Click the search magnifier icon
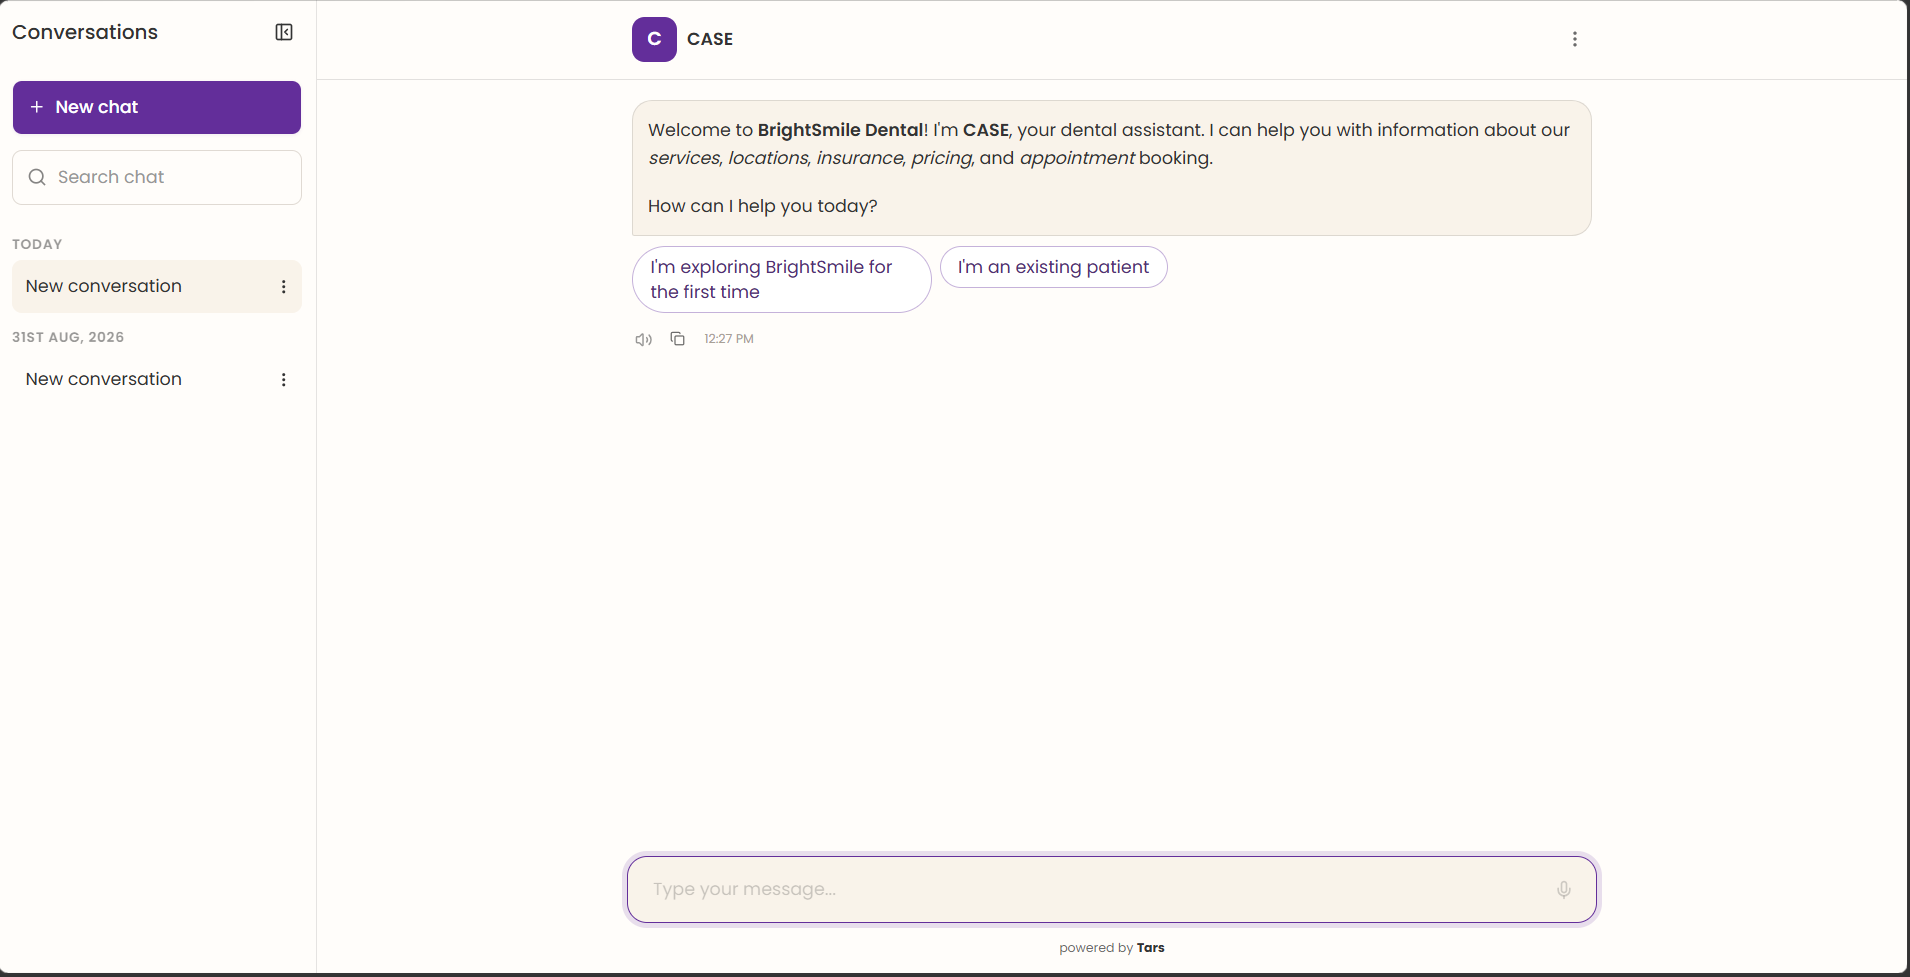This screenshot has width=1910, height=977. pyautogui.click(x=37, y=177)
